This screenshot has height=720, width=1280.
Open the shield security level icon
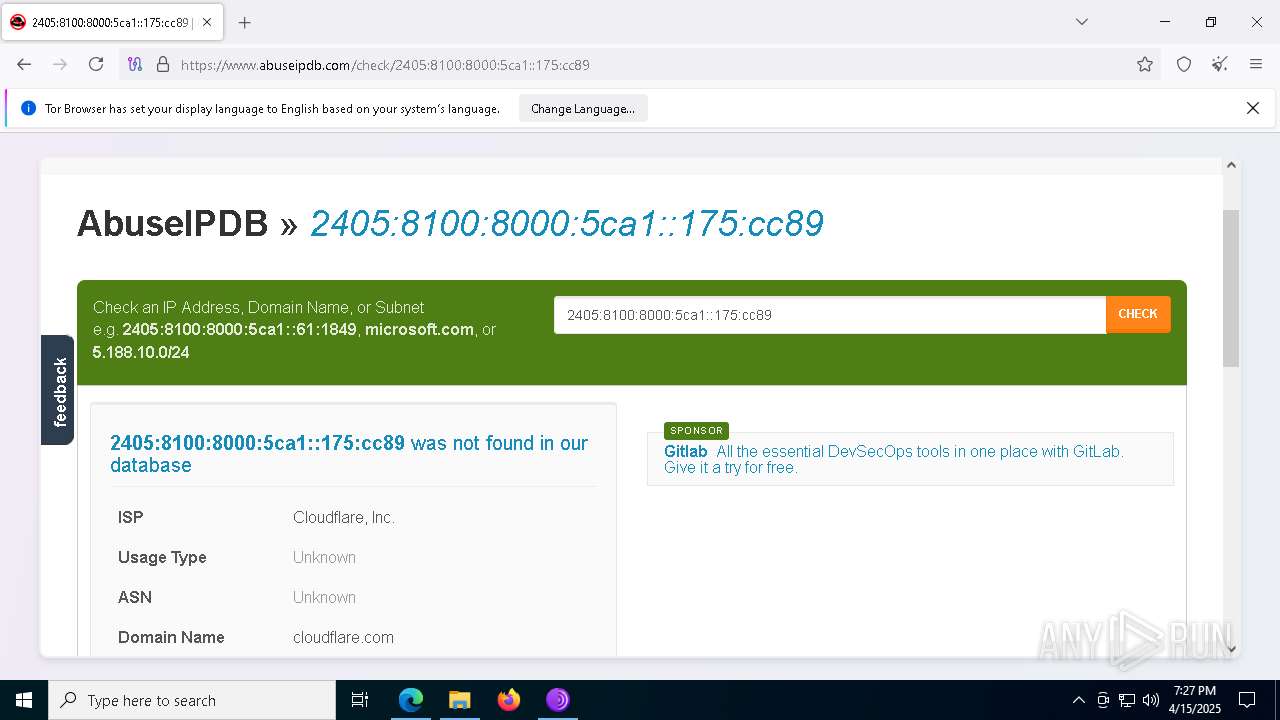pyautogui.click(x=1184, y=64)
